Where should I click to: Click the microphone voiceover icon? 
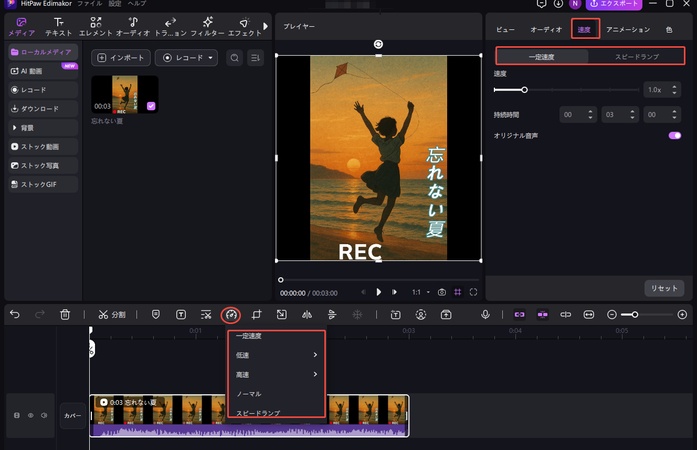tap(485, 314)
